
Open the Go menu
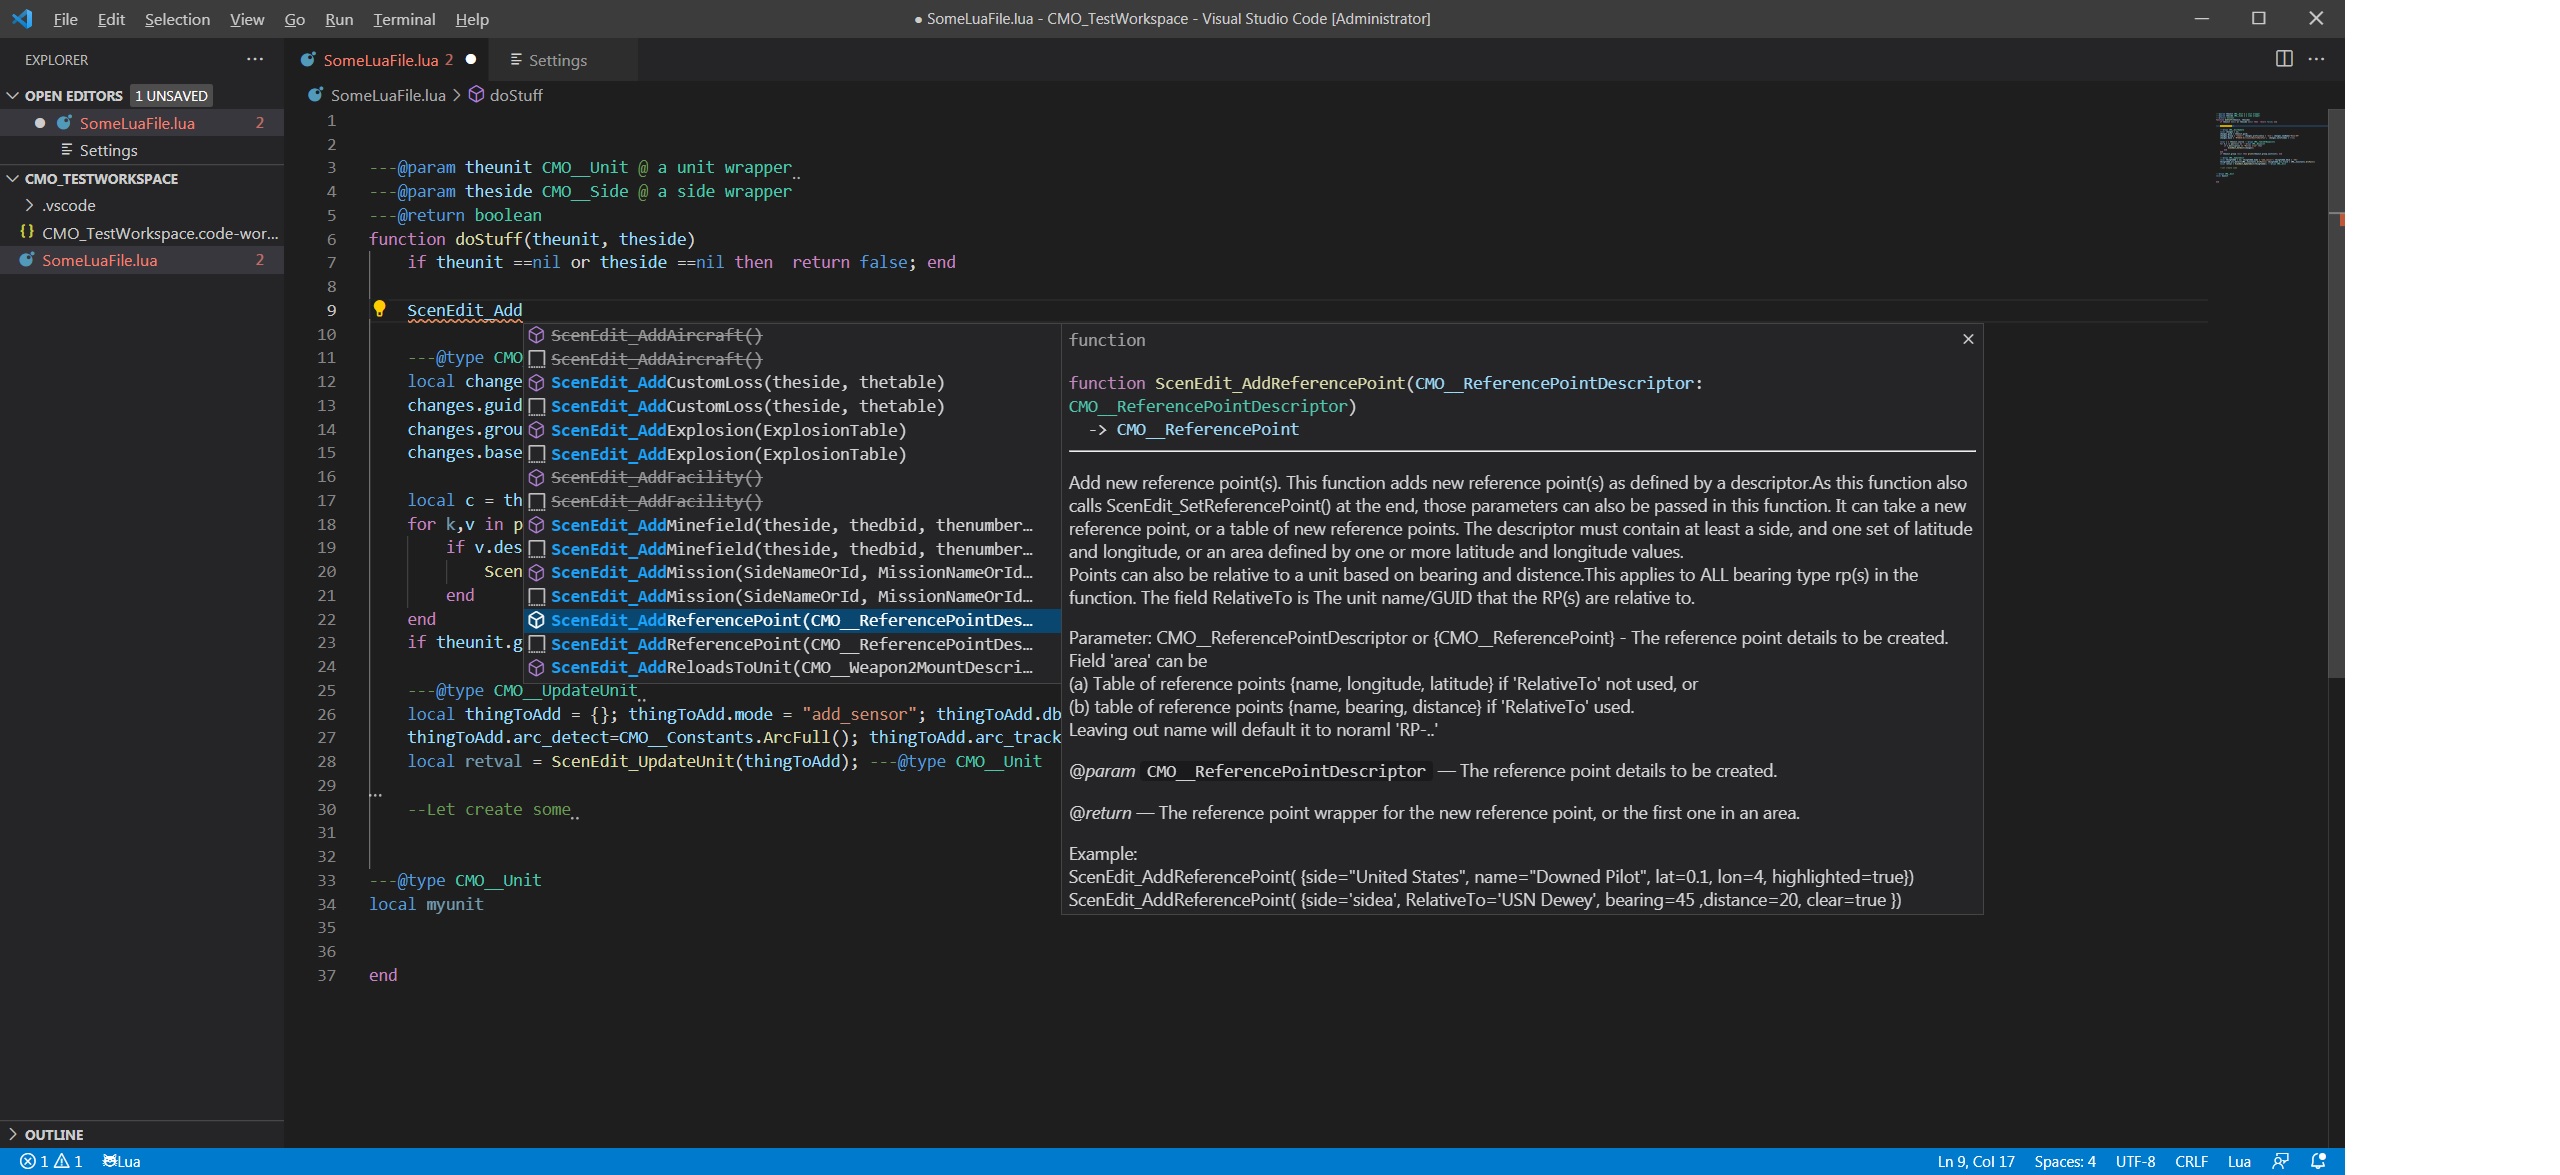click(x=294, y=19)
